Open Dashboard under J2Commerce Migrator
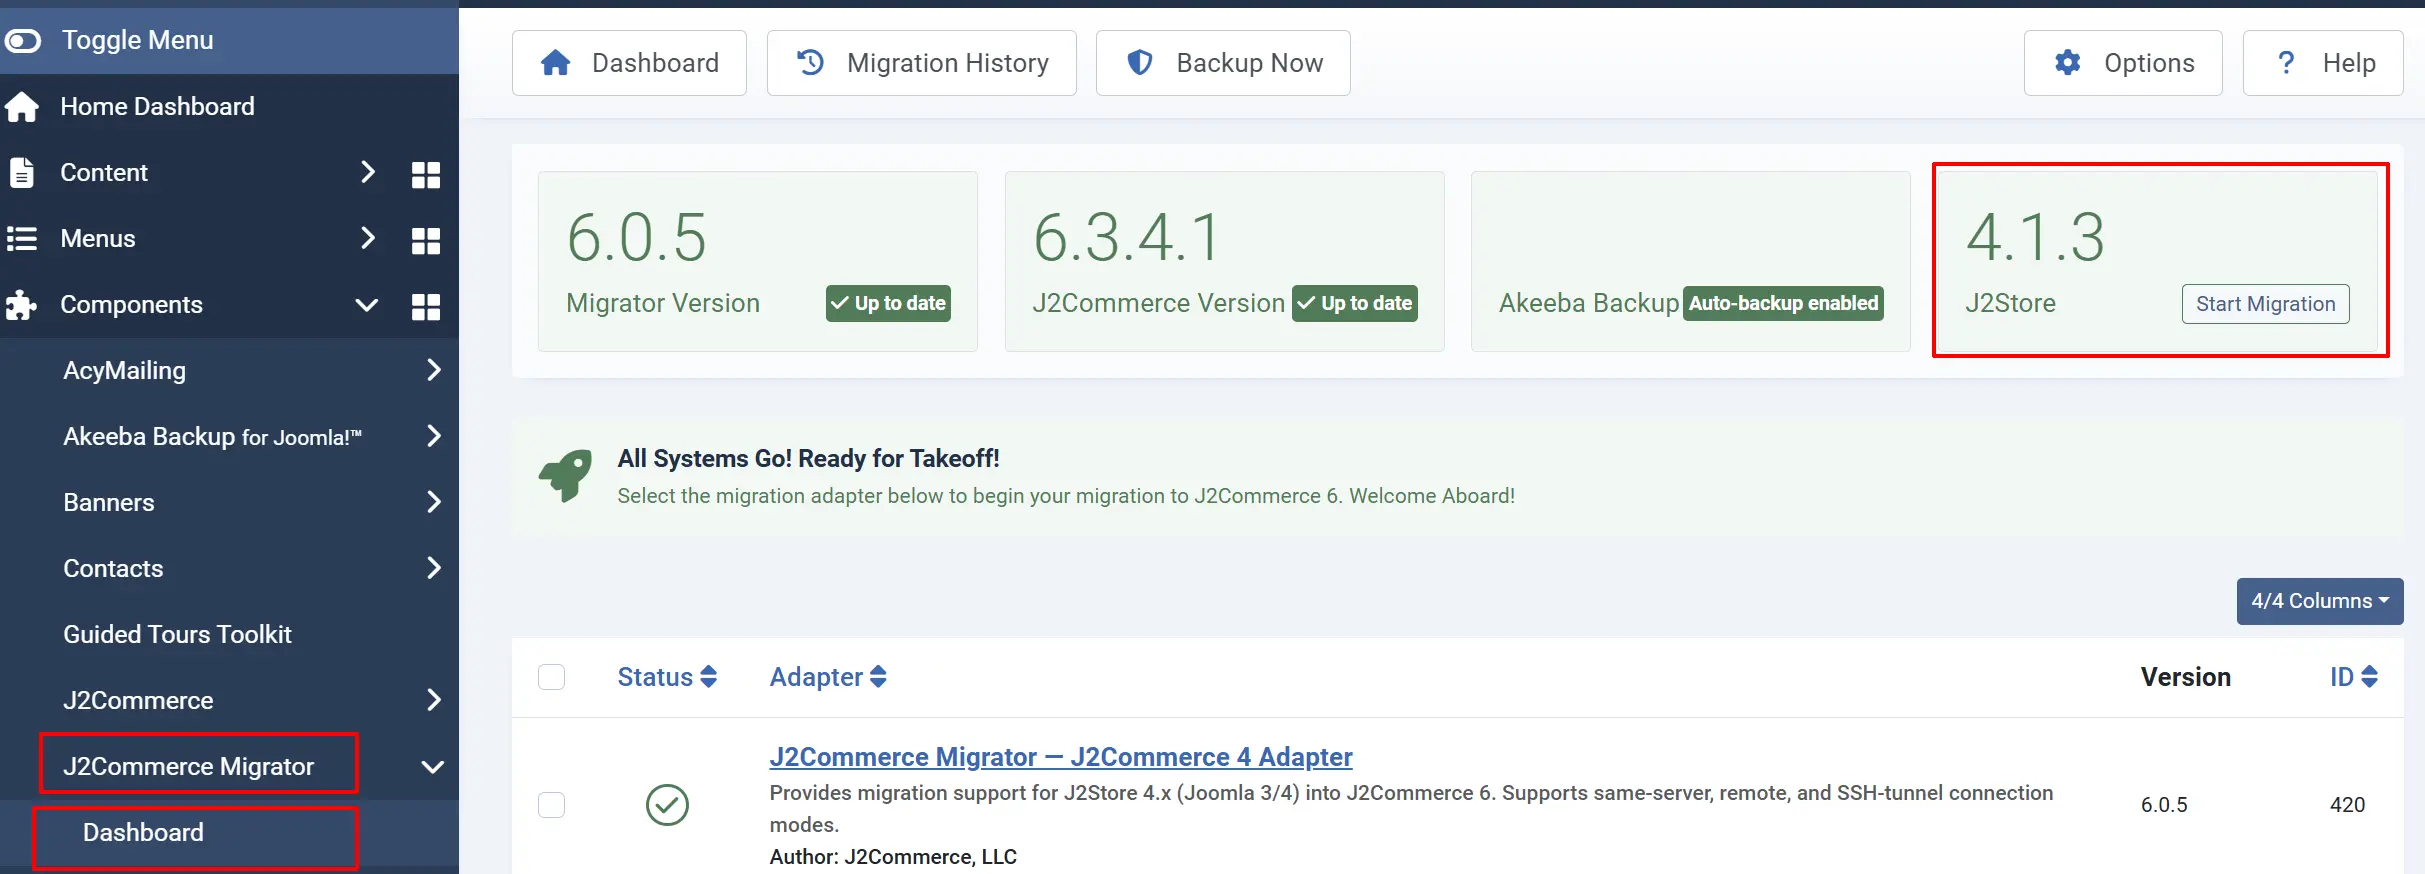2425x874 pixels. pos(143,832)
